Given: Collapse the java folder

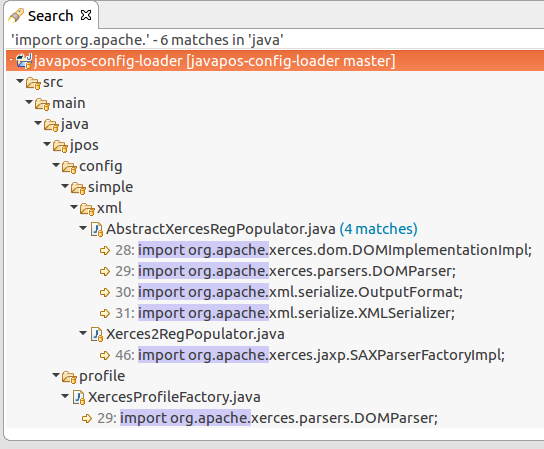Looking at the screenshot, I should tap(38, 123).
